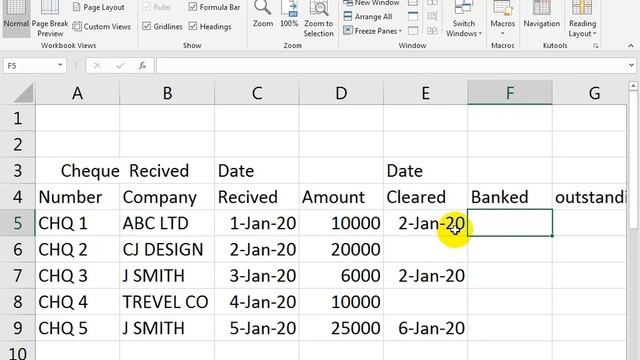The image size is (640, 360).
Task: Click the Name Box showing F5
Action: (x=29, y=65)
